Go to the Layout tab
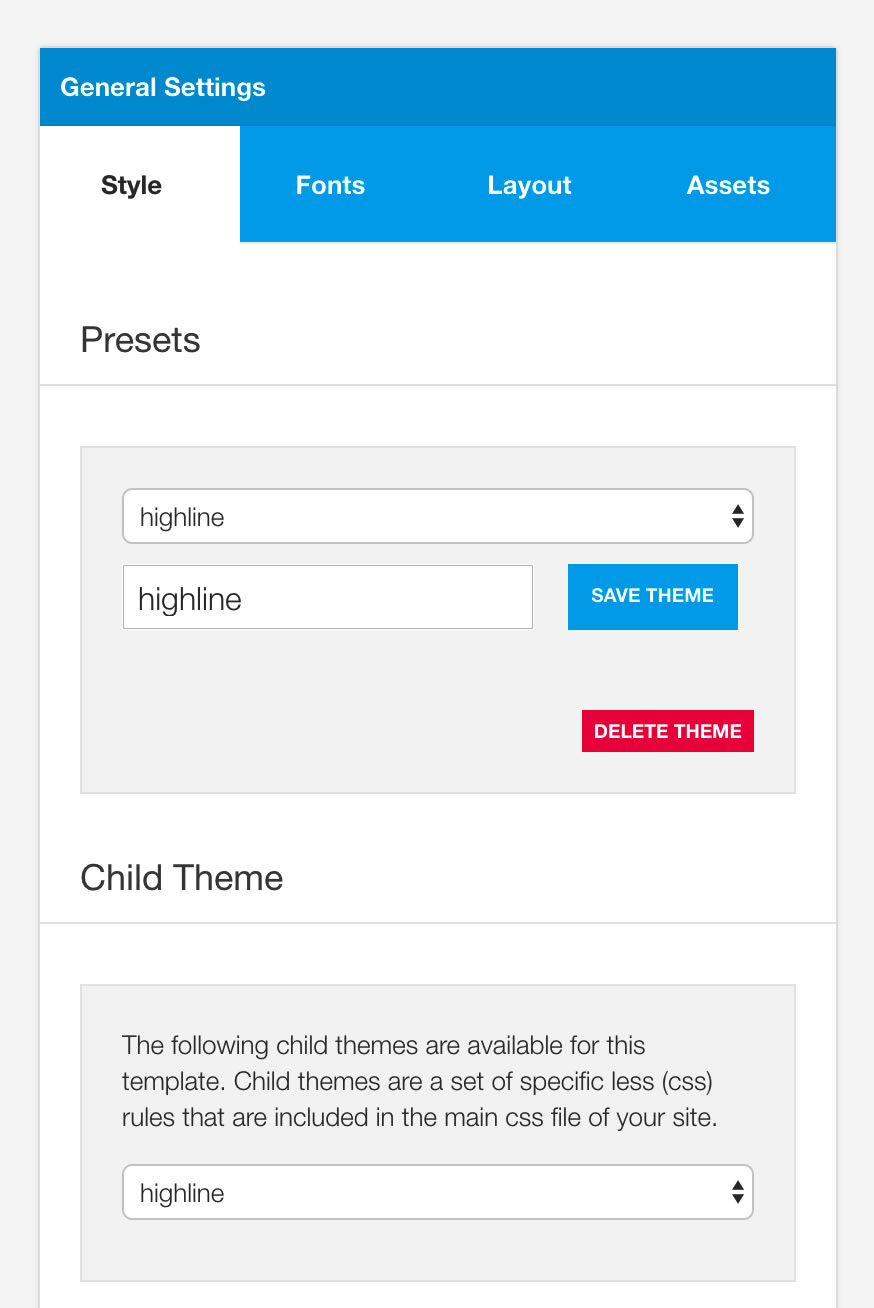 coord(529,185)
